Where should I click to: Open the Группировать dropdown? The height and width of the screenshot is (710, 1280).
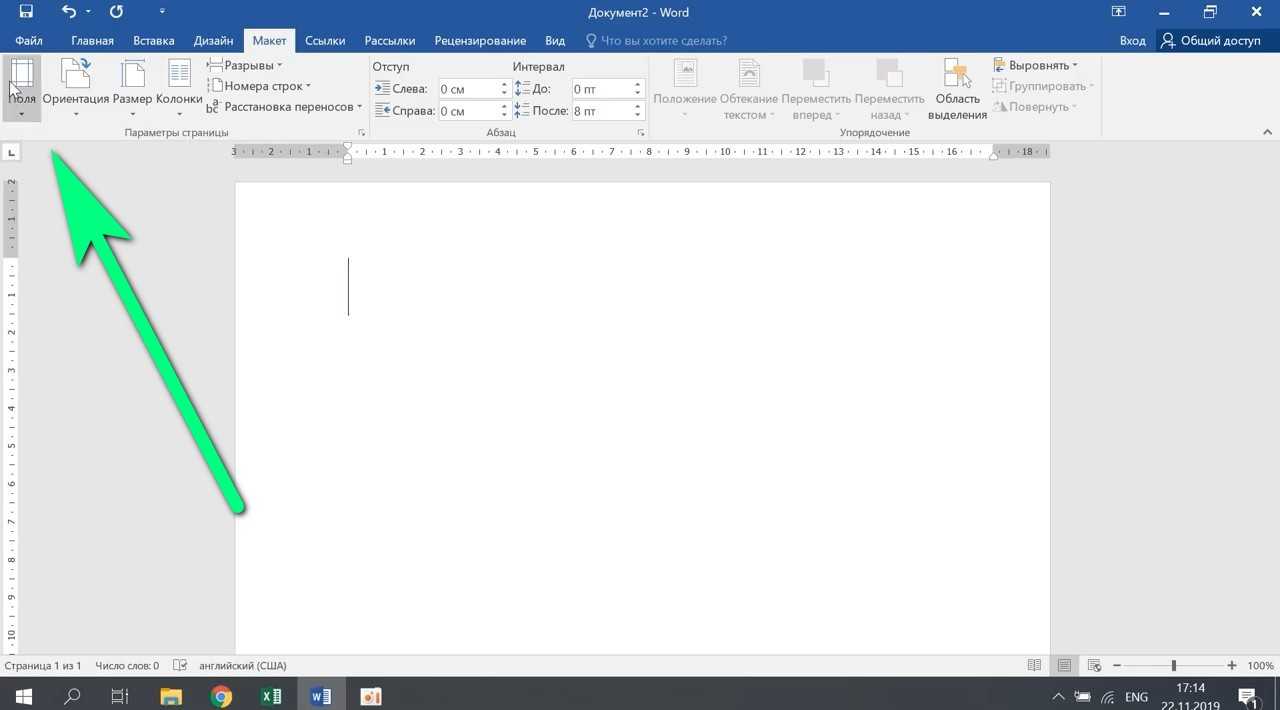(x=1043, y=86)
